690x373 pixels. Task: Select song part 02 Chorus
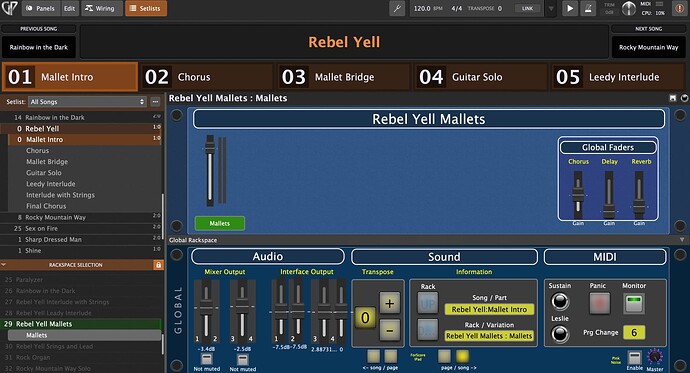(x=207, y=77)
